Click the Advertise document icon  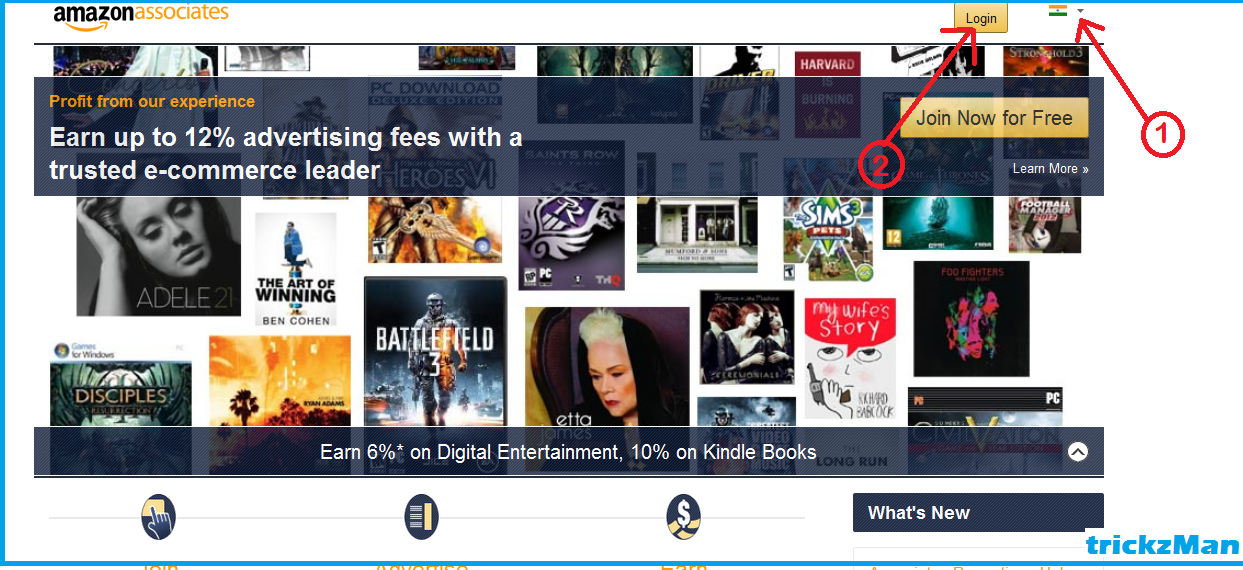pyautogui.click(x=422, y=517)
